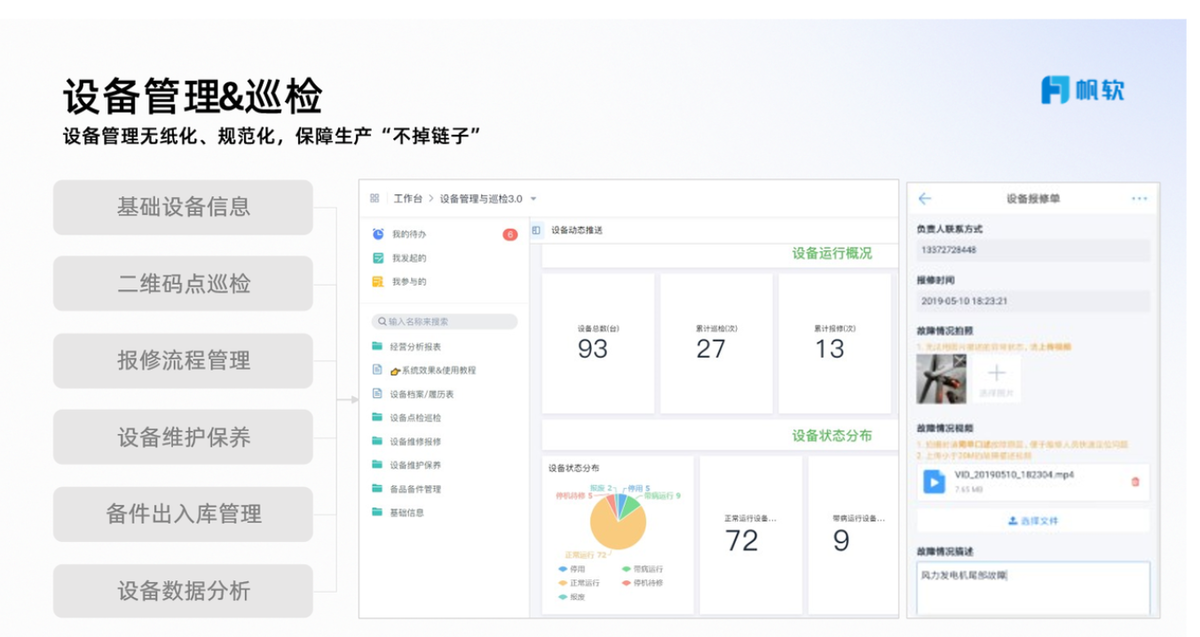
Task: Click the back arrow in 设备报修单
Action: (924, 198)
